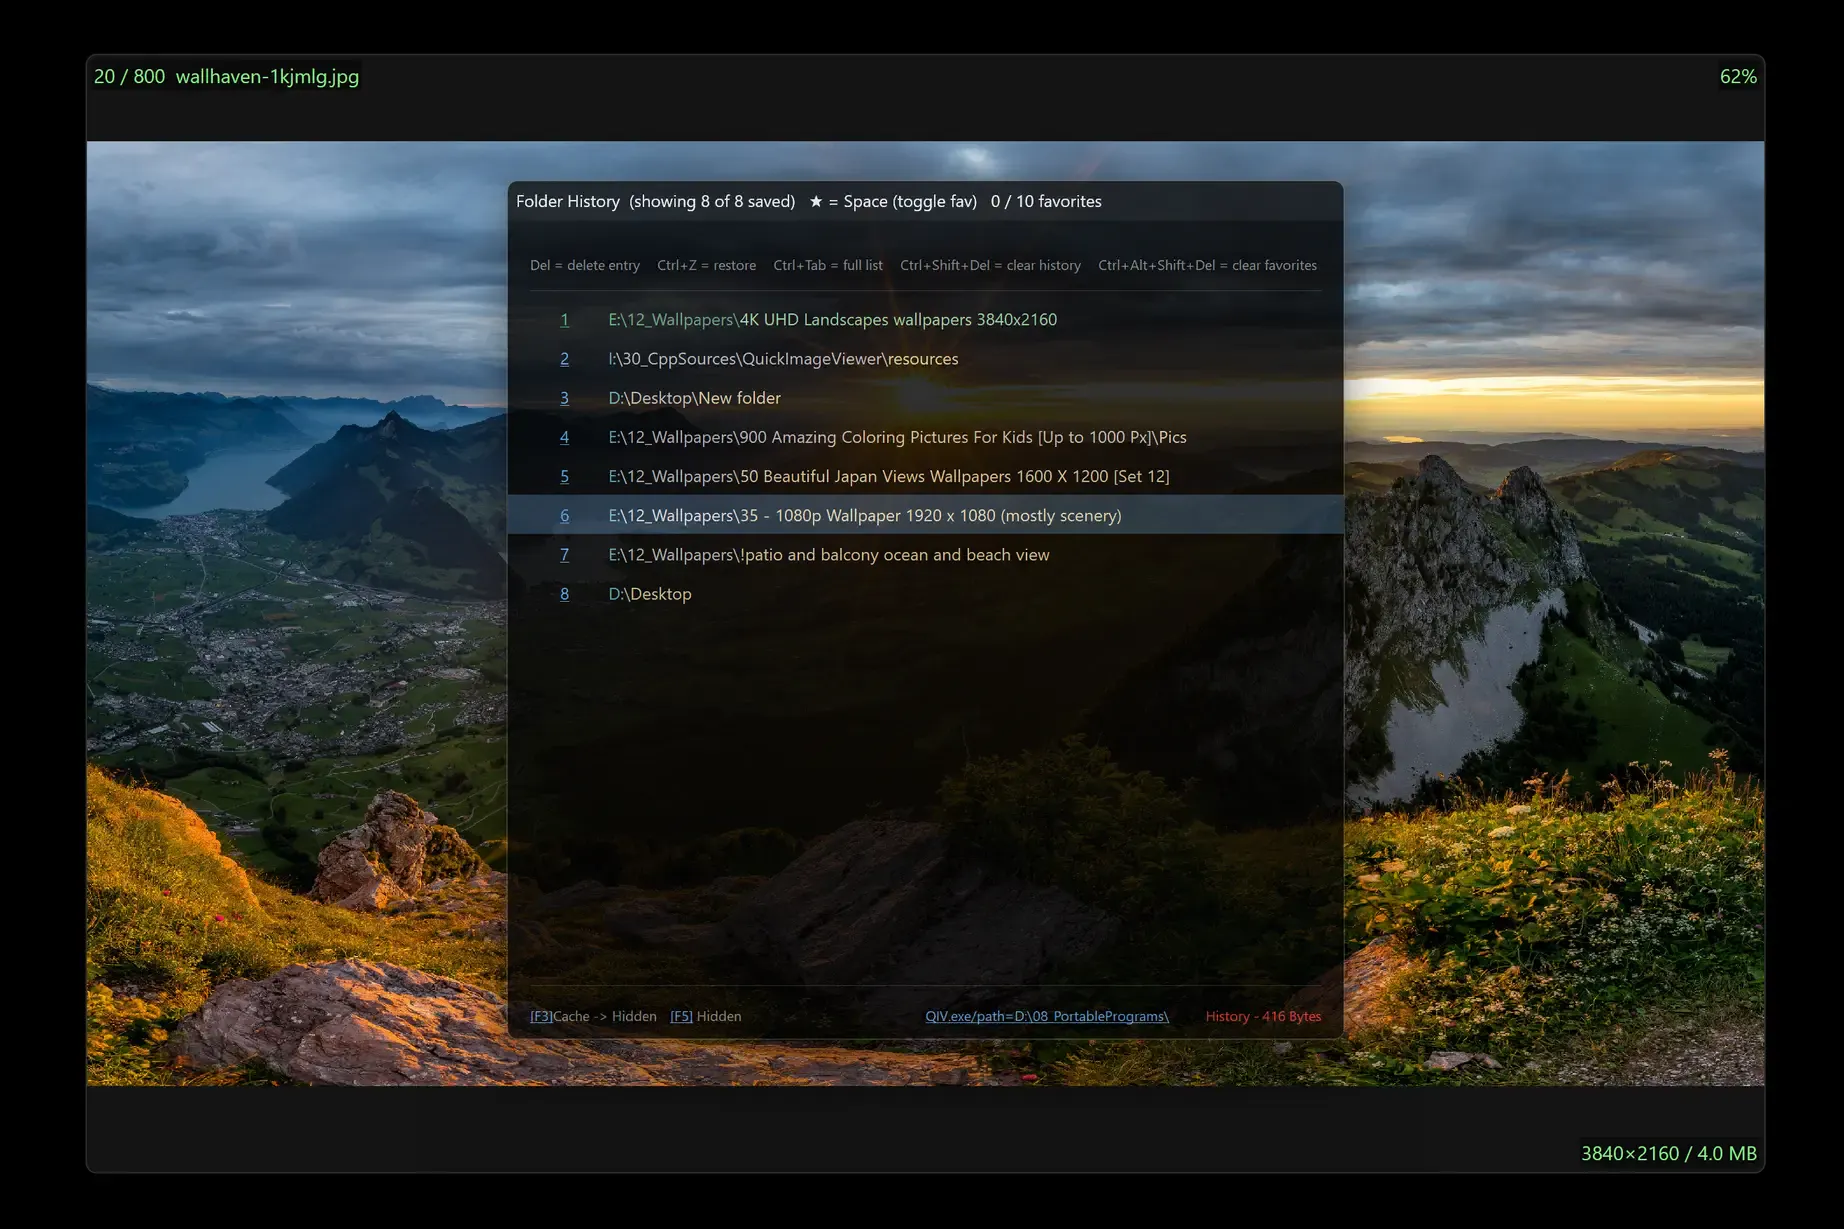Click history index number 3 link
Viewport: 1844px width, 1229px height.
pos(564,398)
